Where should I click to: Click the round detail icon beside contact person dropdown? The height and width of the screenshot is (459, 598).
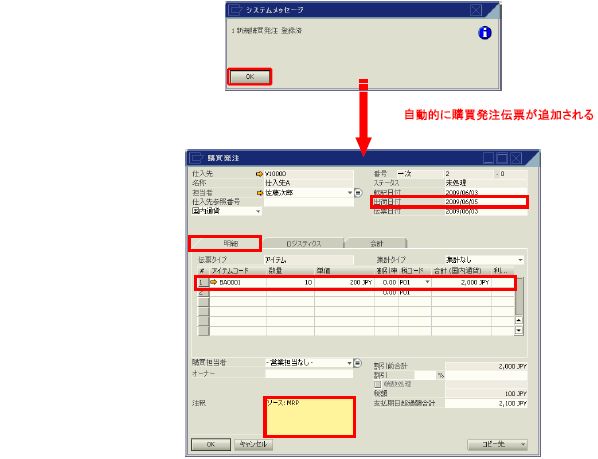tap(358, 193)
